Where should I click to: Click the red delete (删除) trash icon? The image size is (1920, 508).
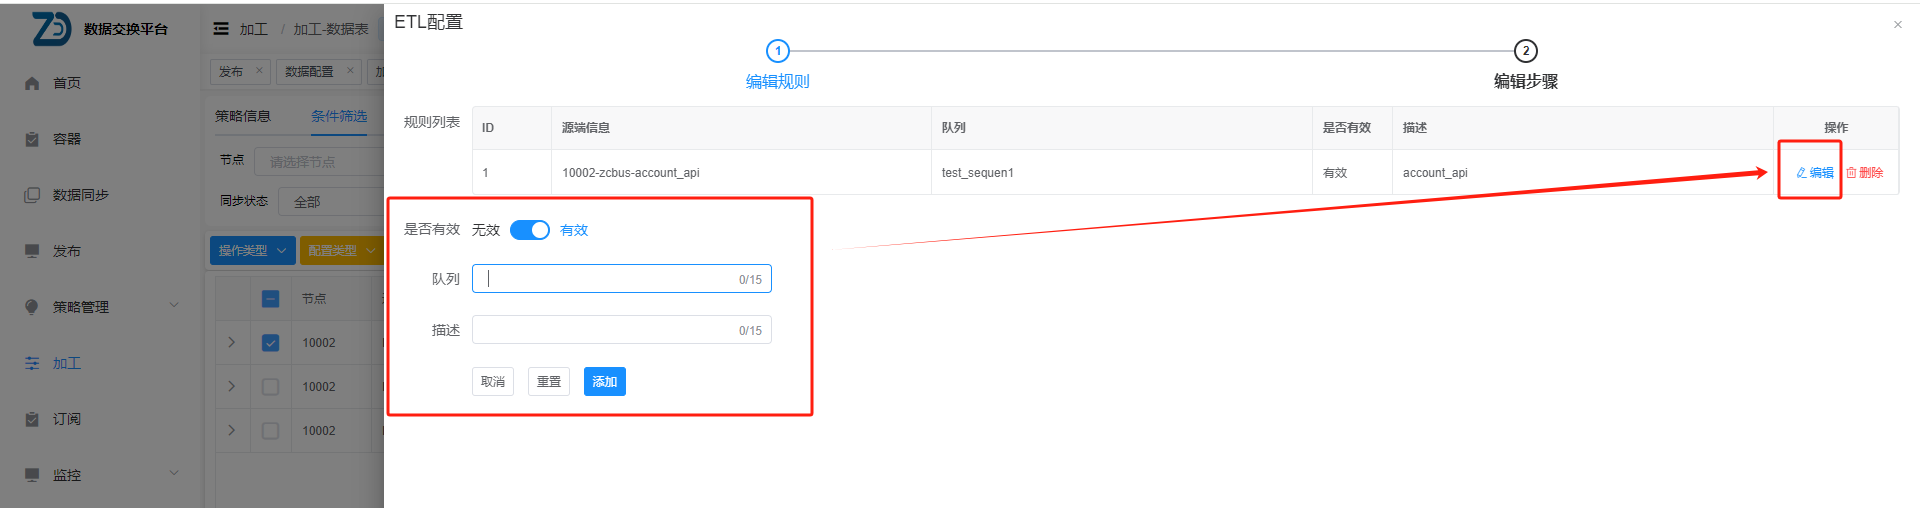pyautogui.click(x=1851, y=173)
